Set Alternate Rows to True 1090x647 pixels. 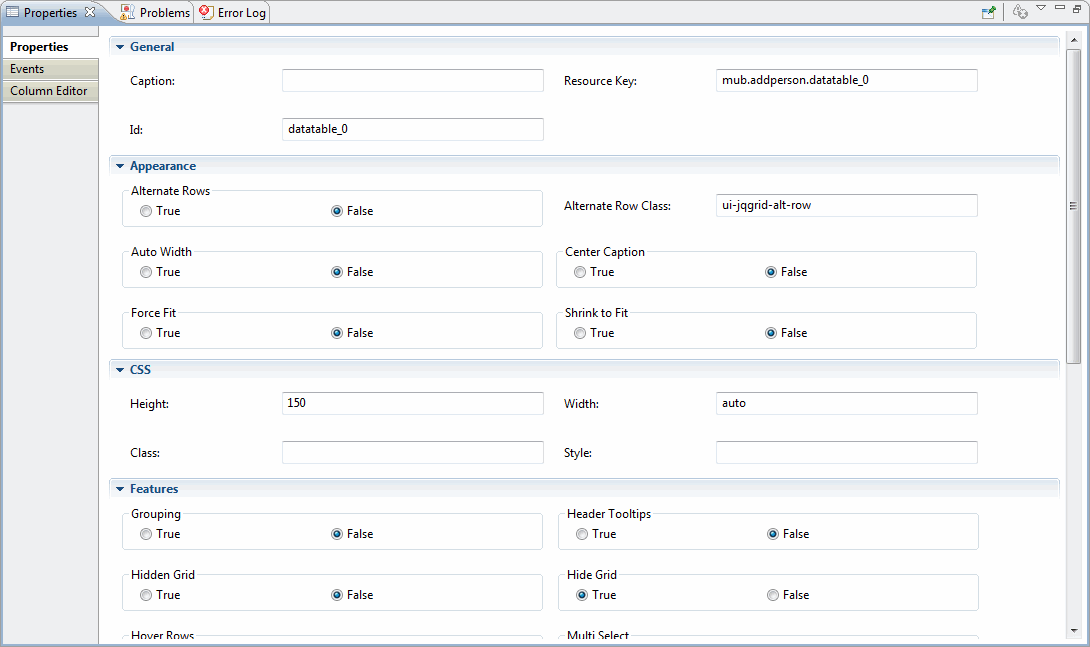pos(145,211)
